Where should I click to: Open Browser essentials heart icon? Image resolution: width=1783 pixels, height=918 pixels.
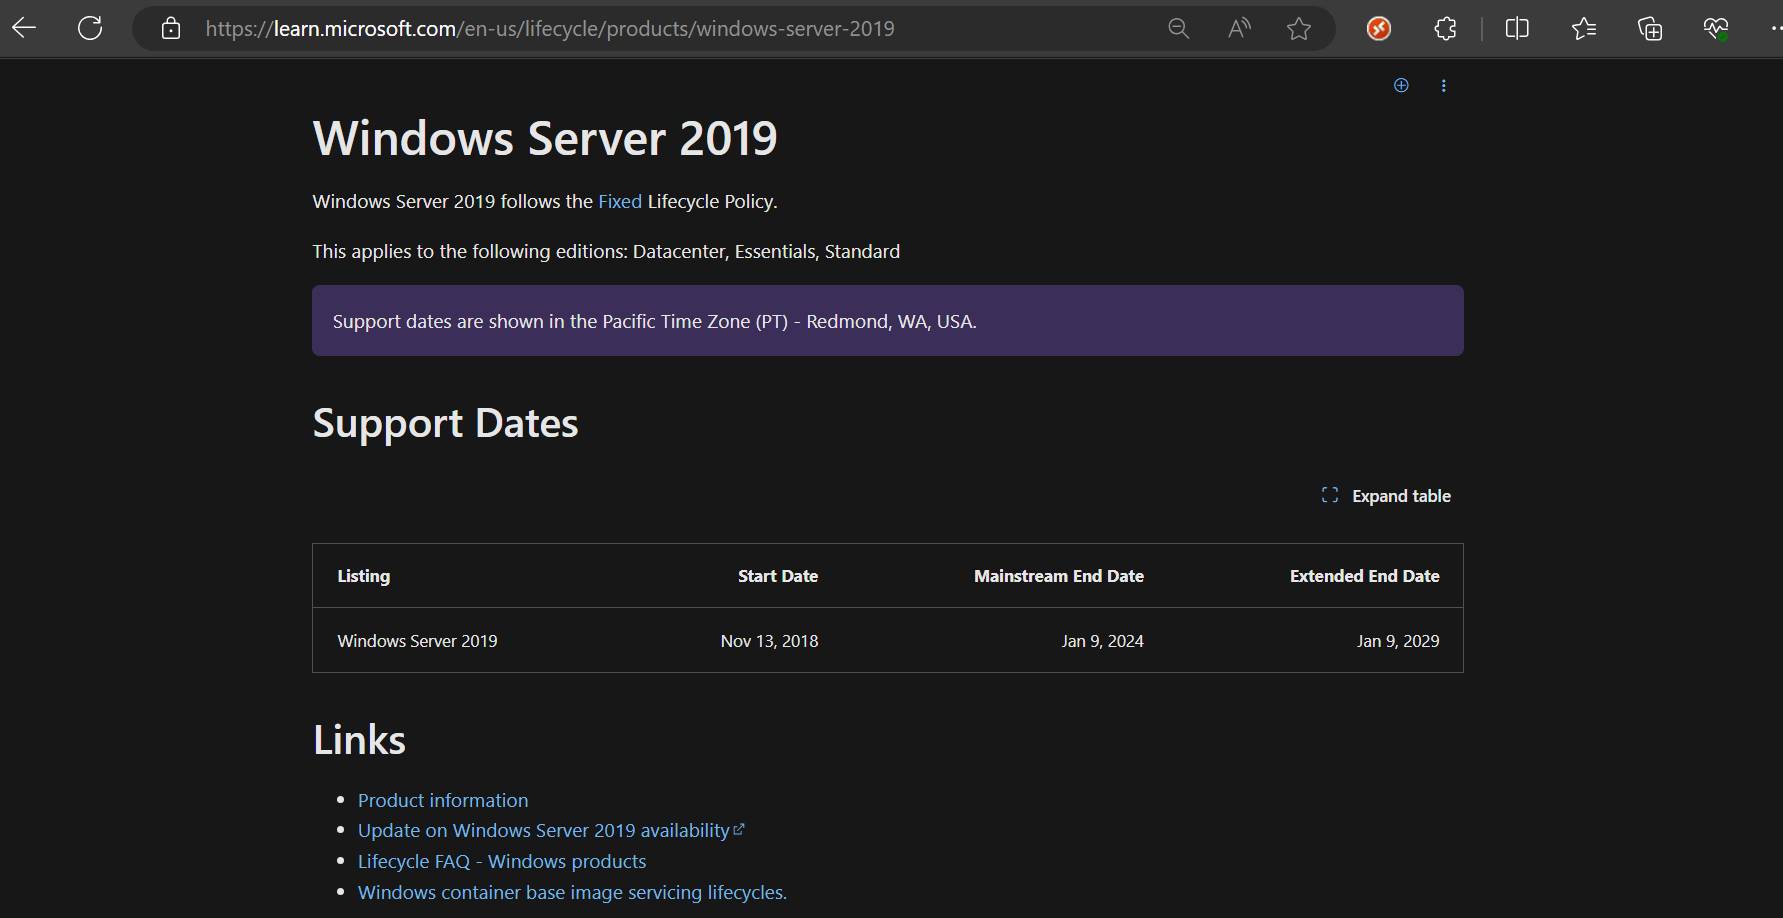1716,28
